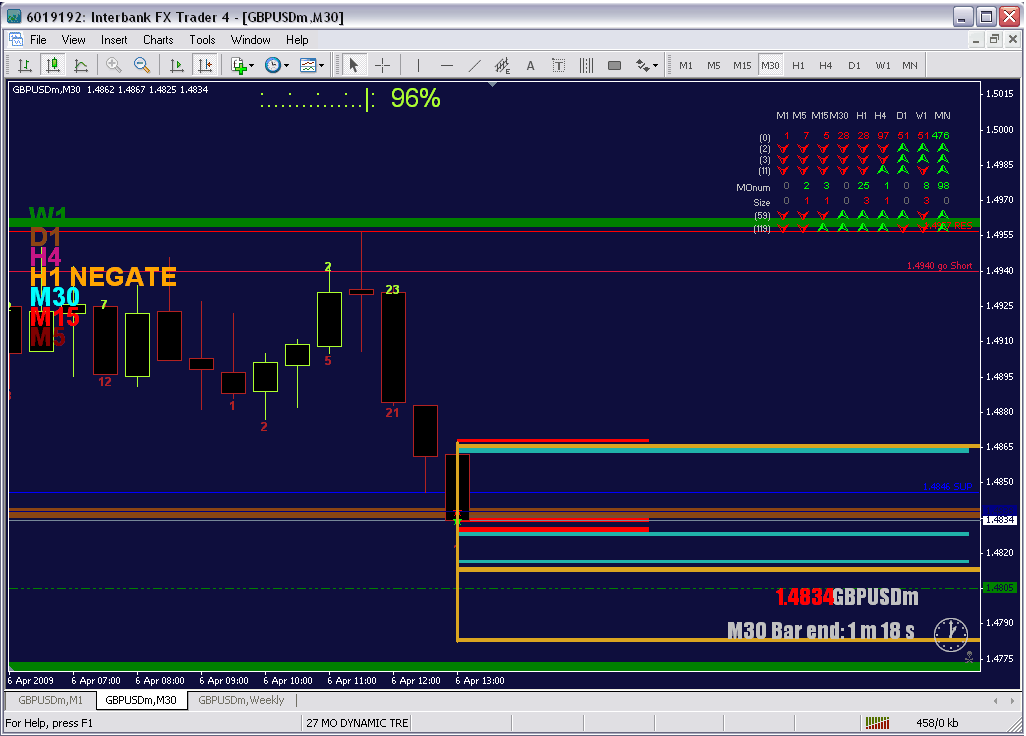Click the '6 Apr 13:00' time axis label

point(480,680)
